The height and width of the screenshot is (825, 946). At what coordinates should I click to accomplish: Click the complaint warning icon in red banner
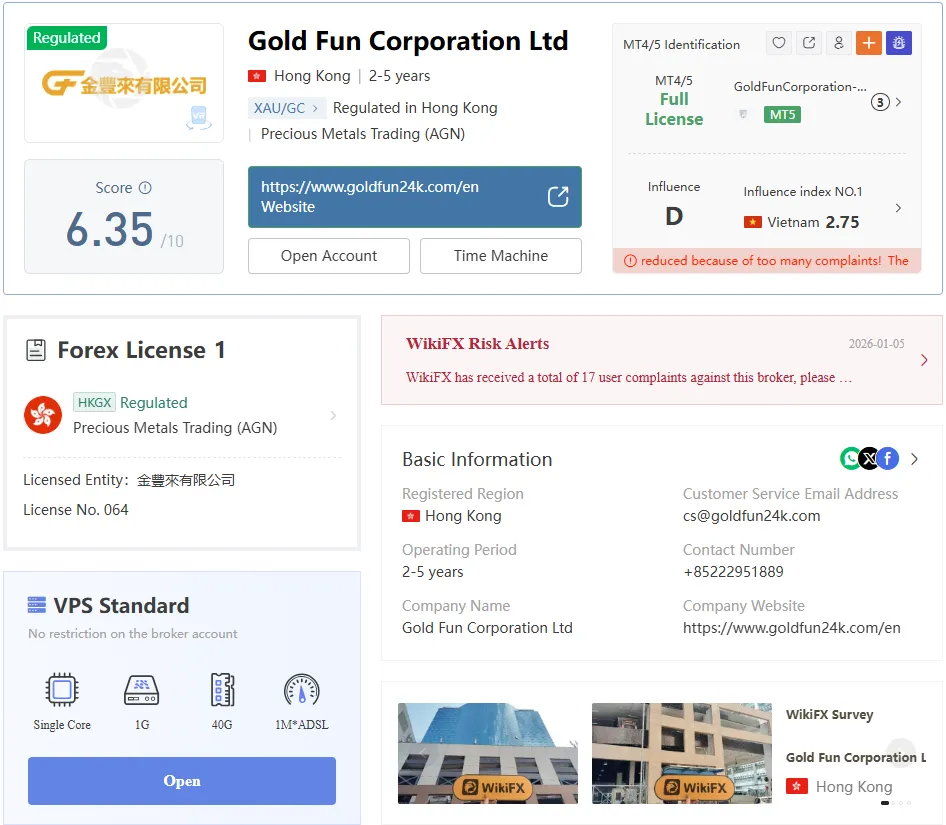coord(630,261)
